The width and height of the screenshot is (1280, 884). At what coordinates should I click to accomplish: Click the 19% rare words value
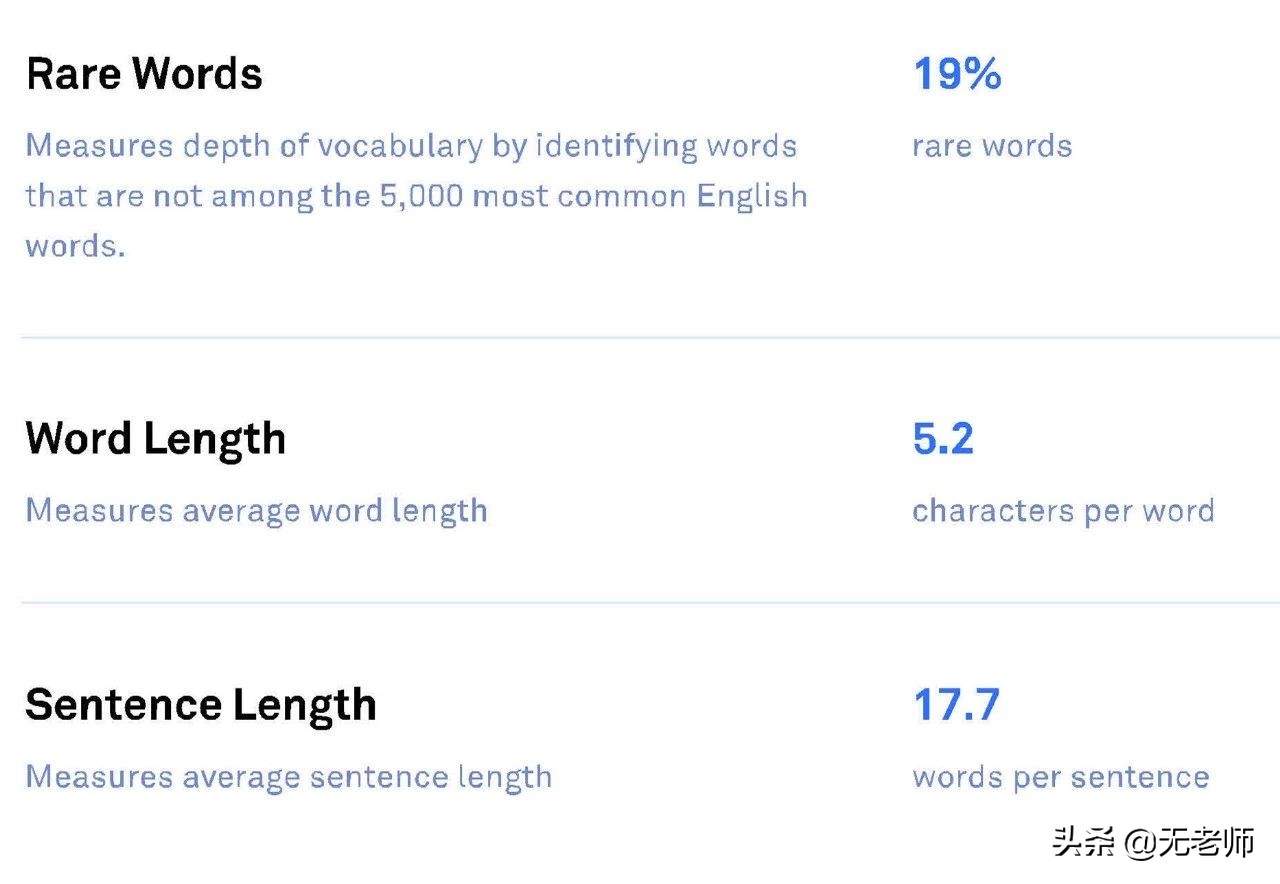pos(957,74)
